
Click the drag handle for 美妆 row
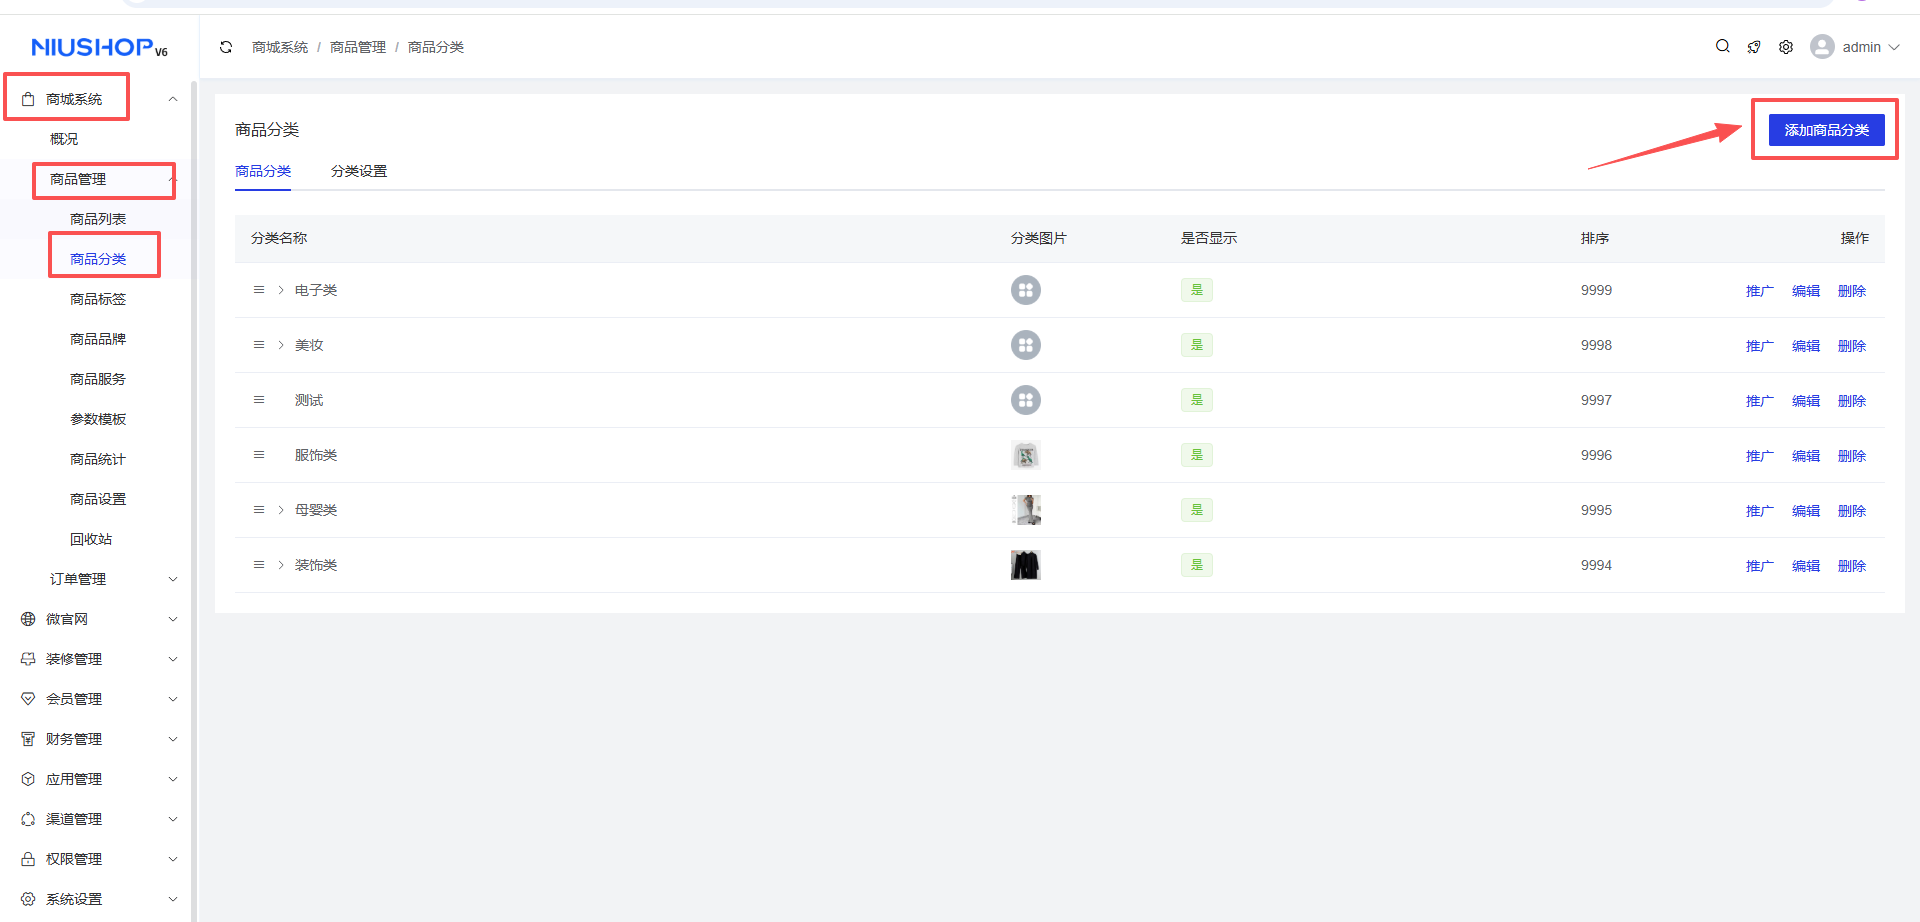[259, 345]
